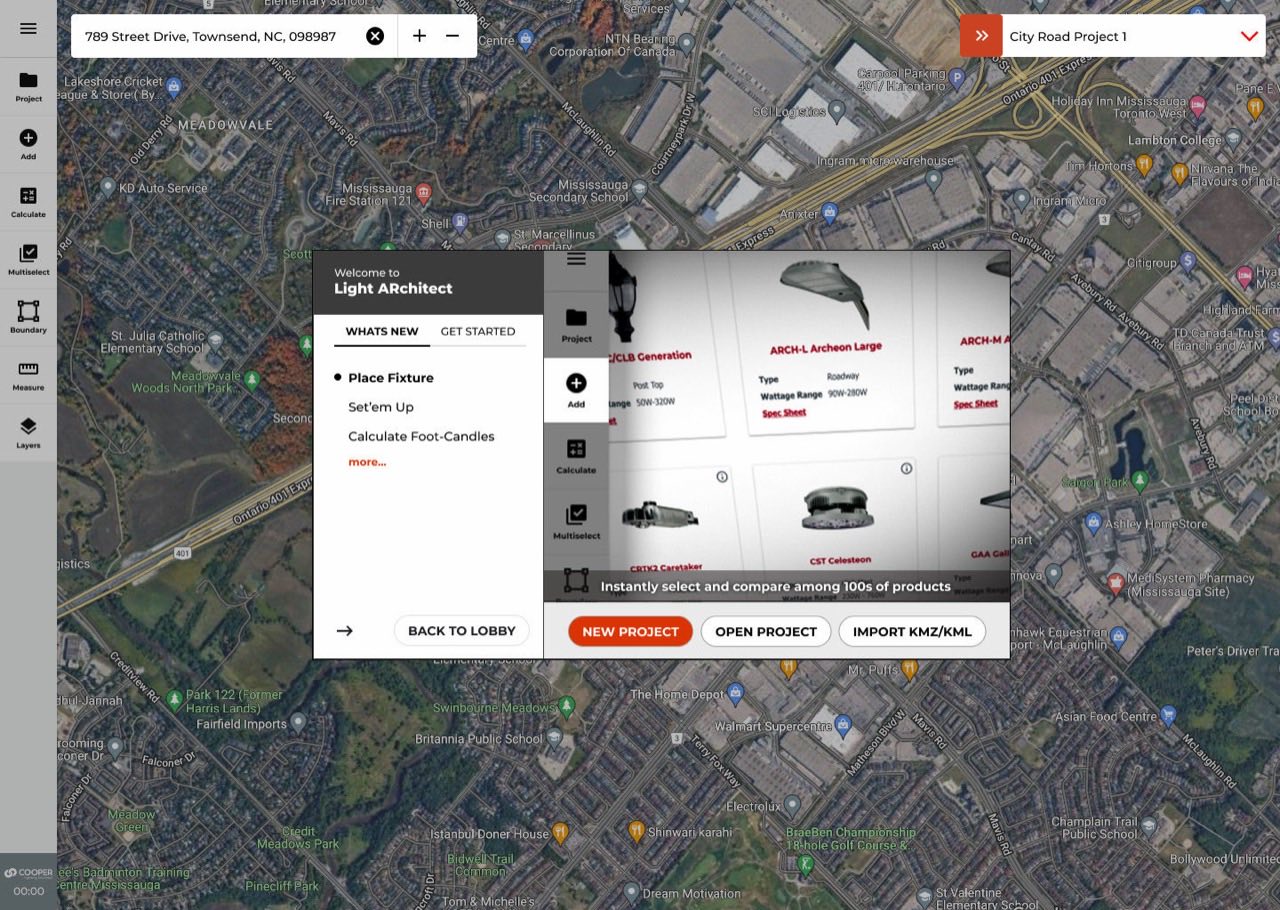Click Ashley HomeStore map marker
This screenshot has width=1280, height=910.
[x=1093, y=523]
